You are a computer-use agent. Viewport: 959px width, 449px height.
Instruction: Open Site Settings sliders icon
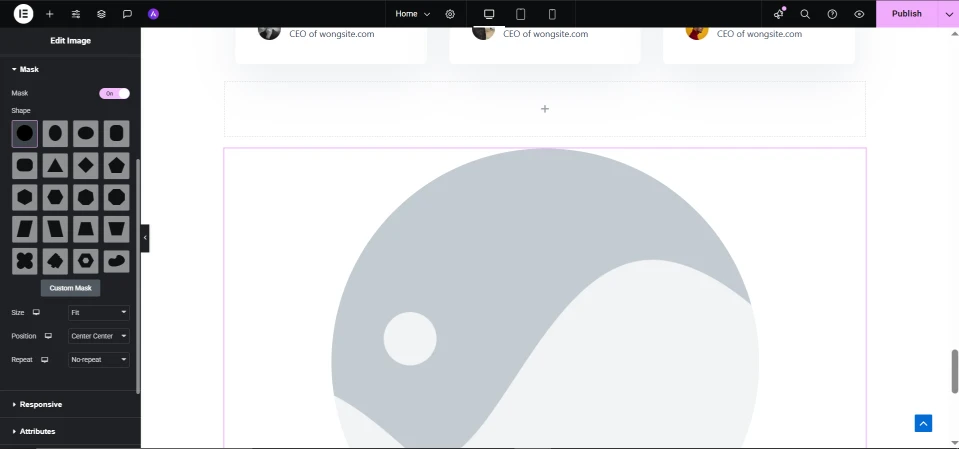[76, 14]
